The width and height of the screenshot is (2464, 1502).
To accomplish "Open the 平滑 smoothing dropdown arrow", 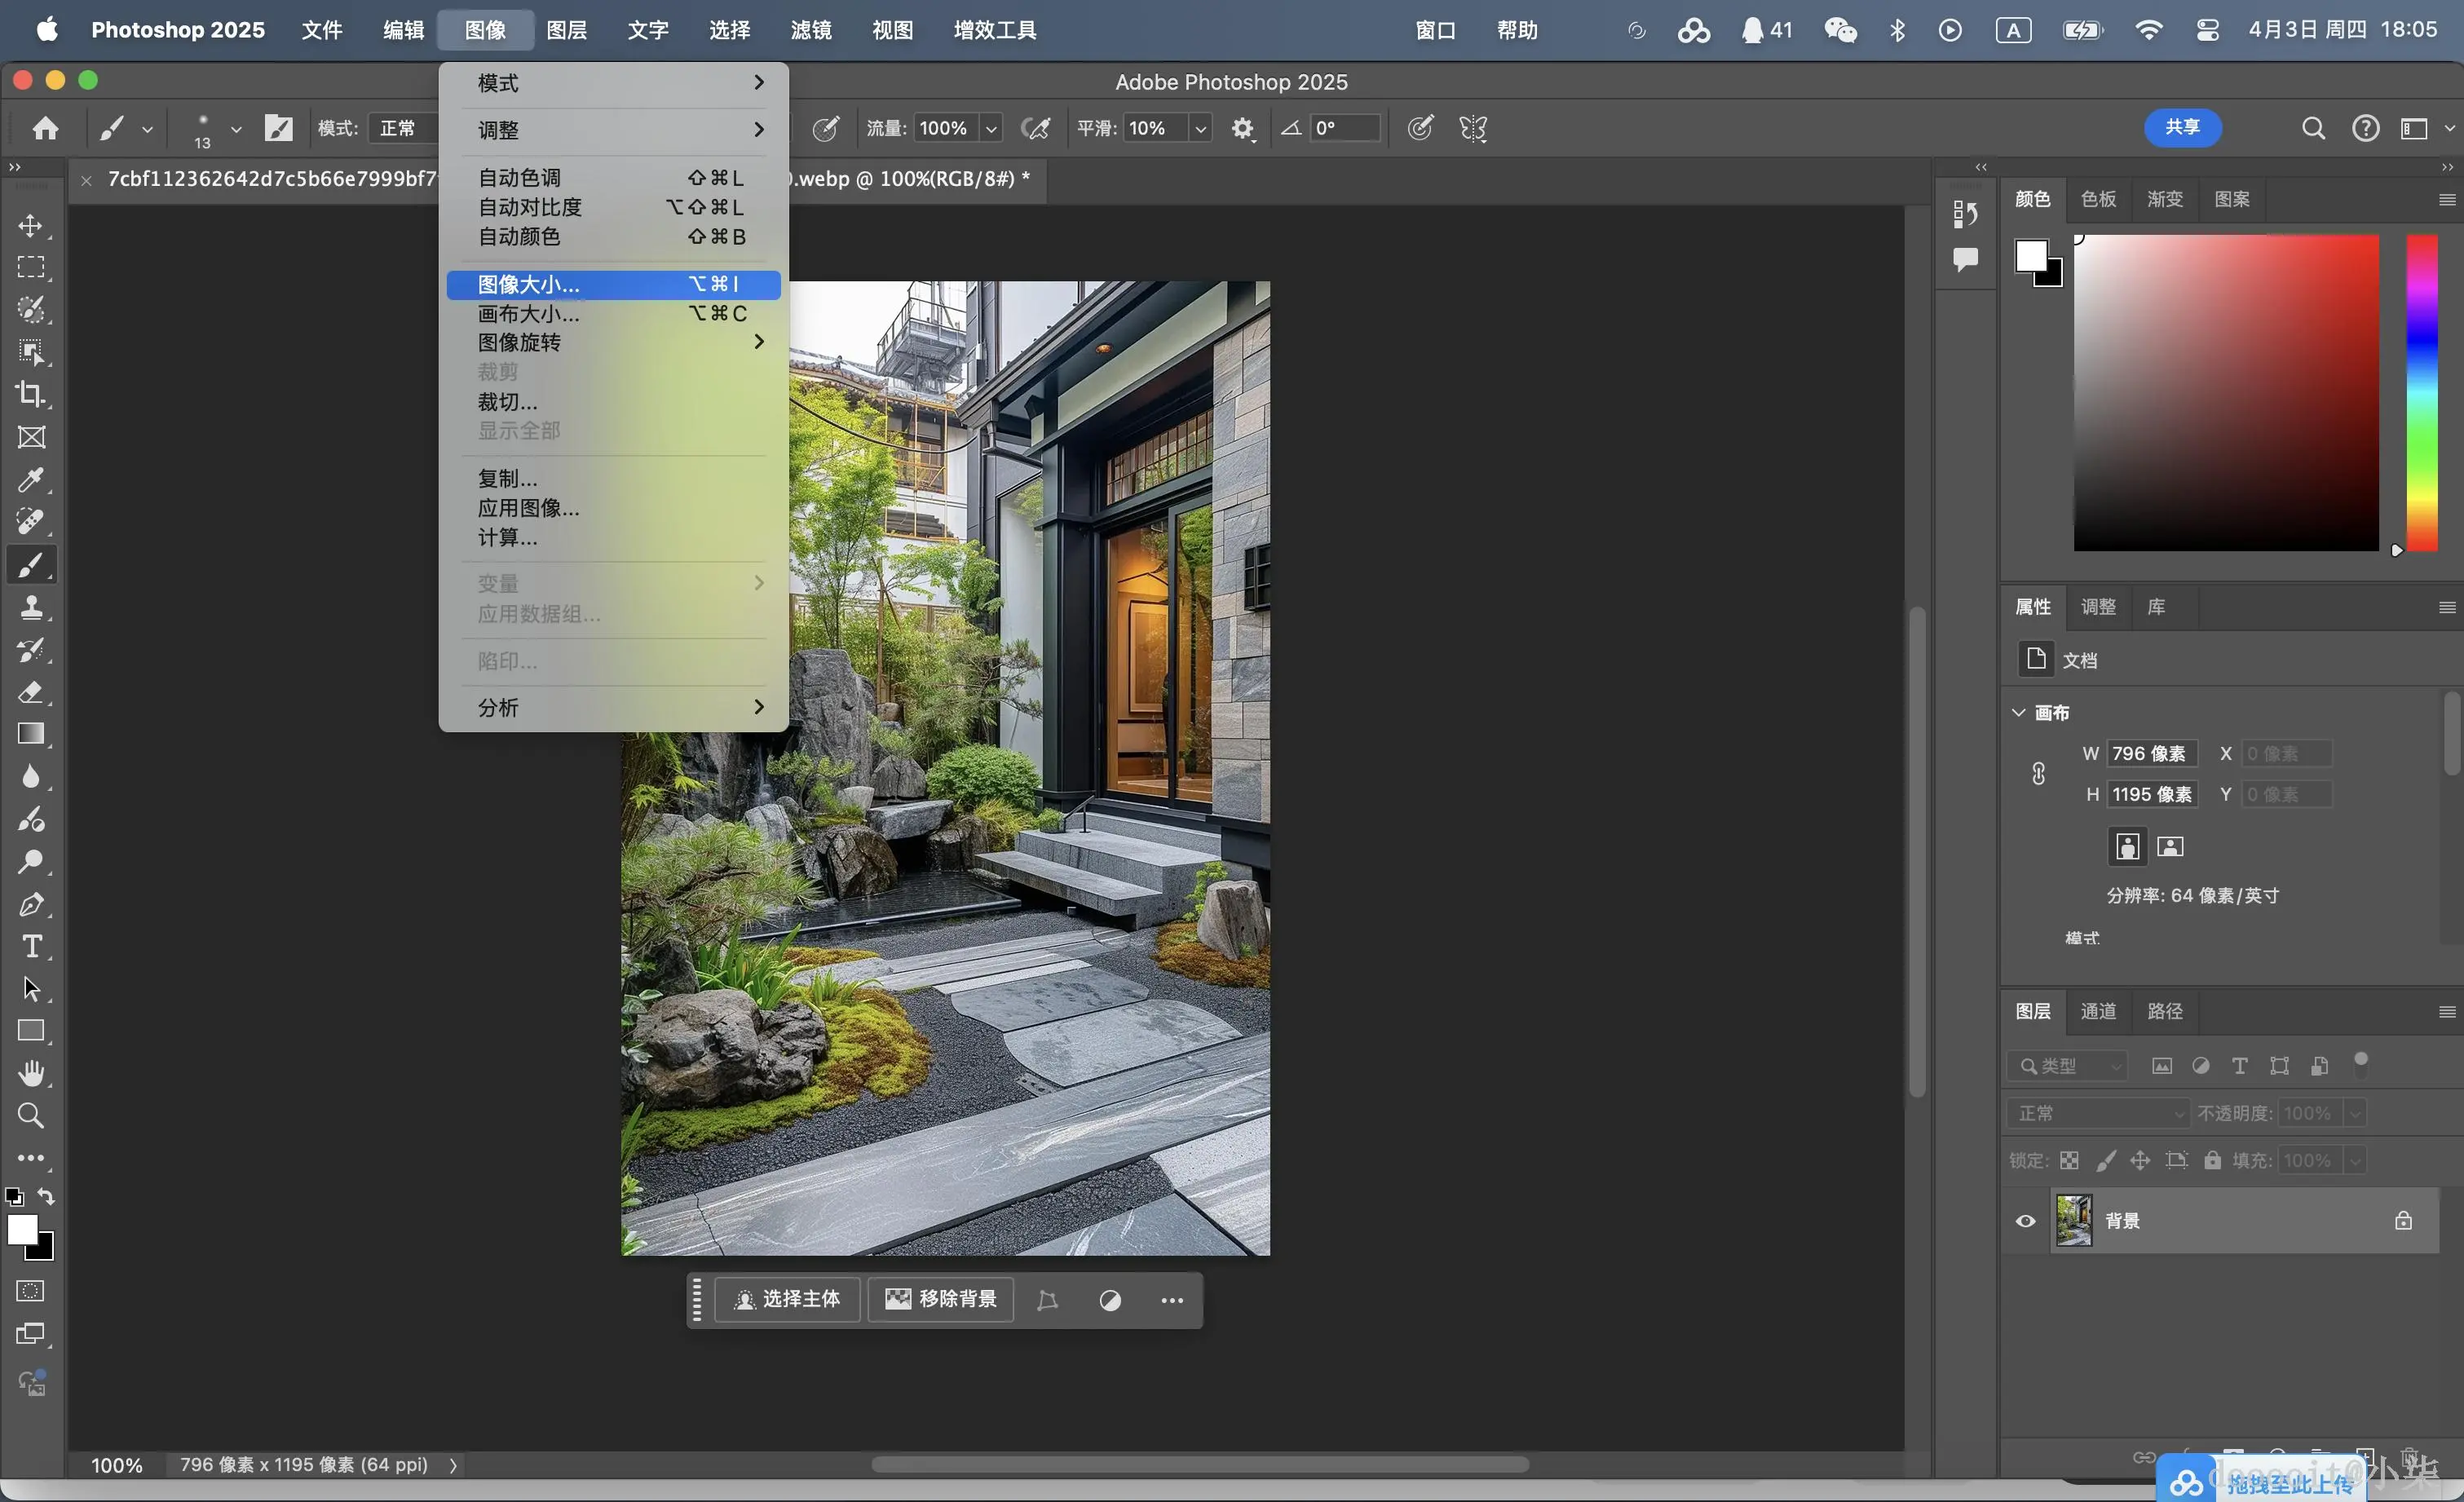I will [x=1201, y=129].
